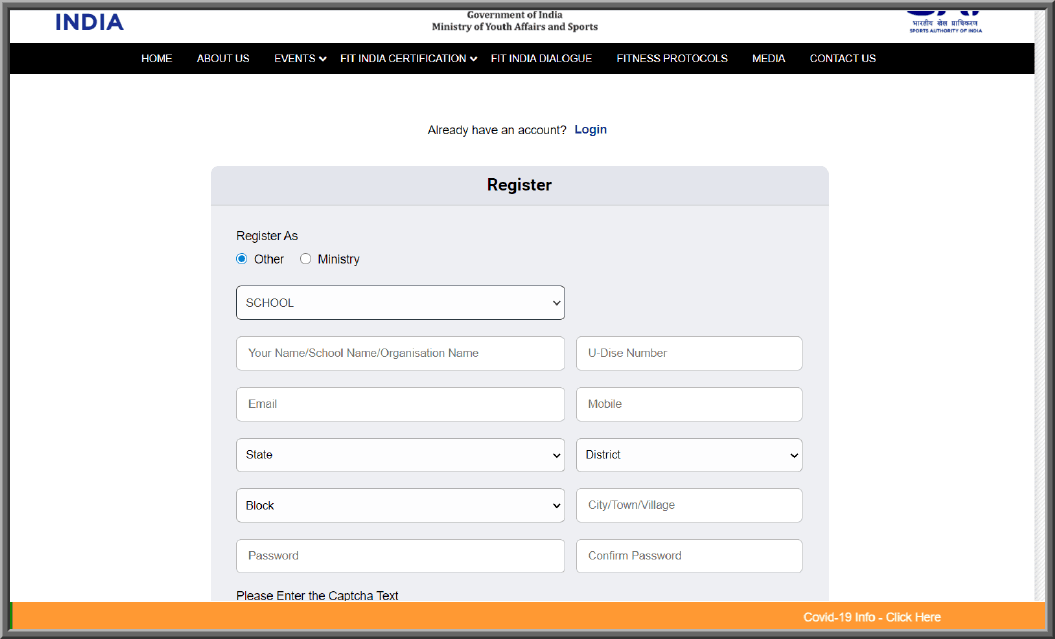Open the Block dropdown
1055x639 pixels.
tap(399, 505)
